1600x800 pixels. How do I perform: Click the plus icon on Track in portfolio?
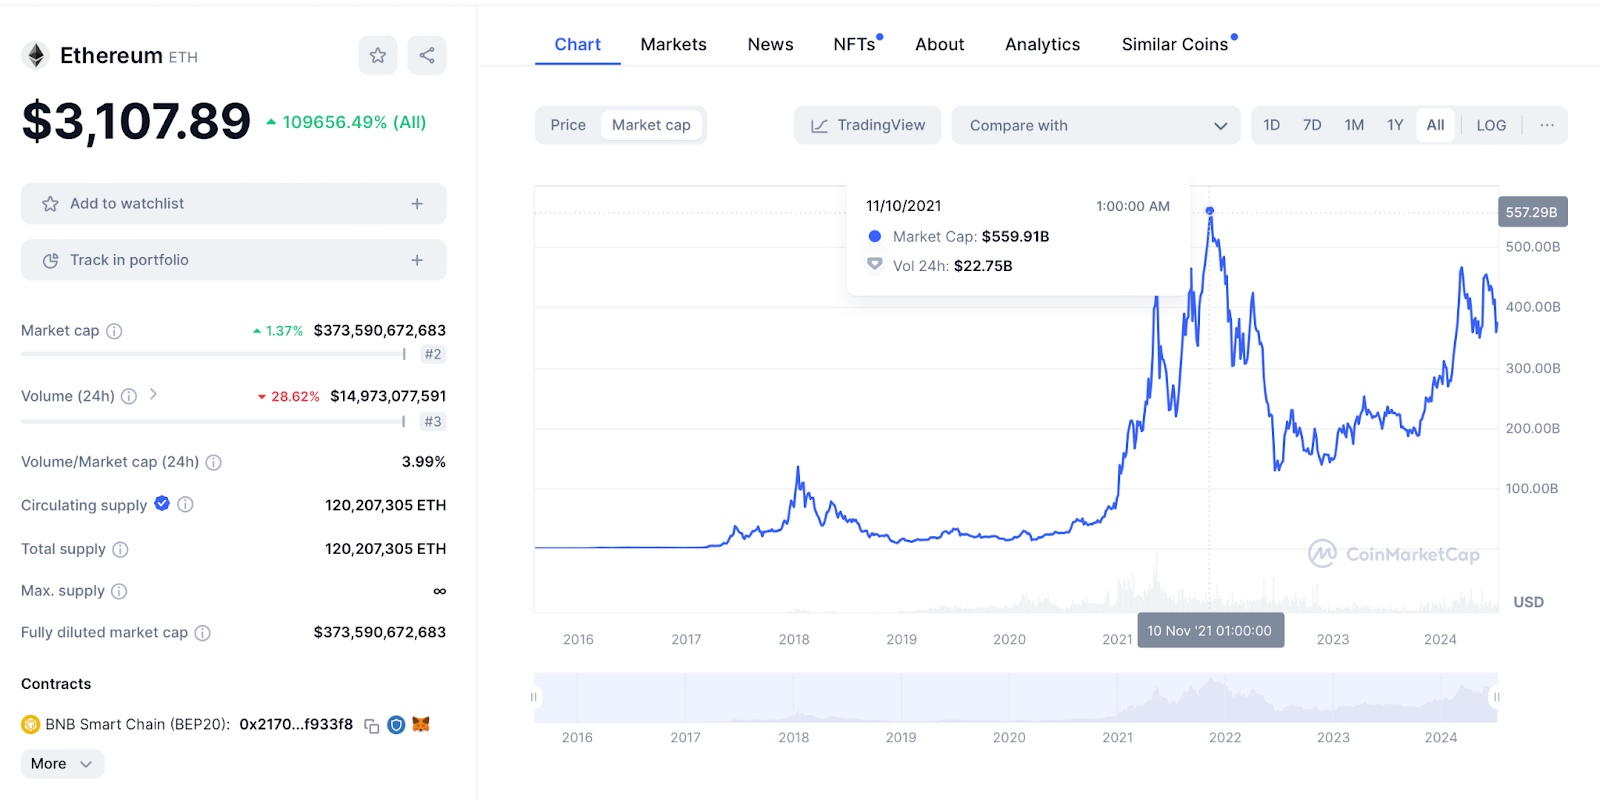(417, 260)
